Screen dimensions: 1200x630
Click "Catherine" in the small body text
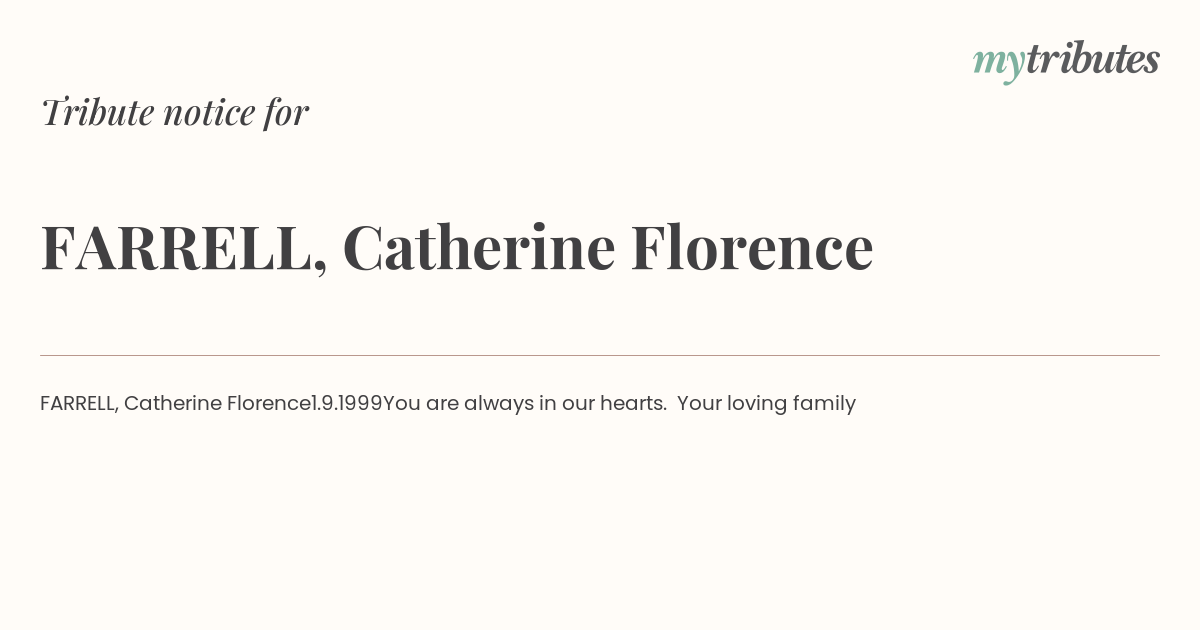pos(173,403)
